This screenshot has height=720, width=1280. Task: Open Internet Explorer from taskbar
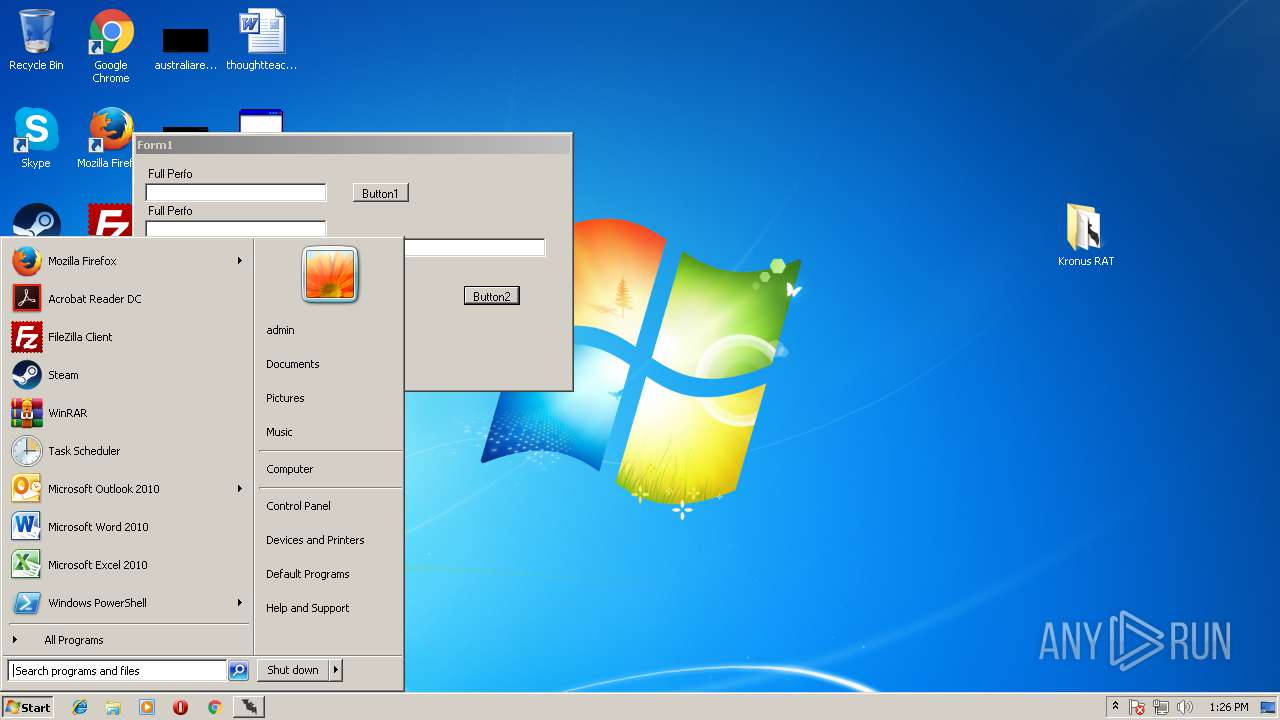point(80,707)
